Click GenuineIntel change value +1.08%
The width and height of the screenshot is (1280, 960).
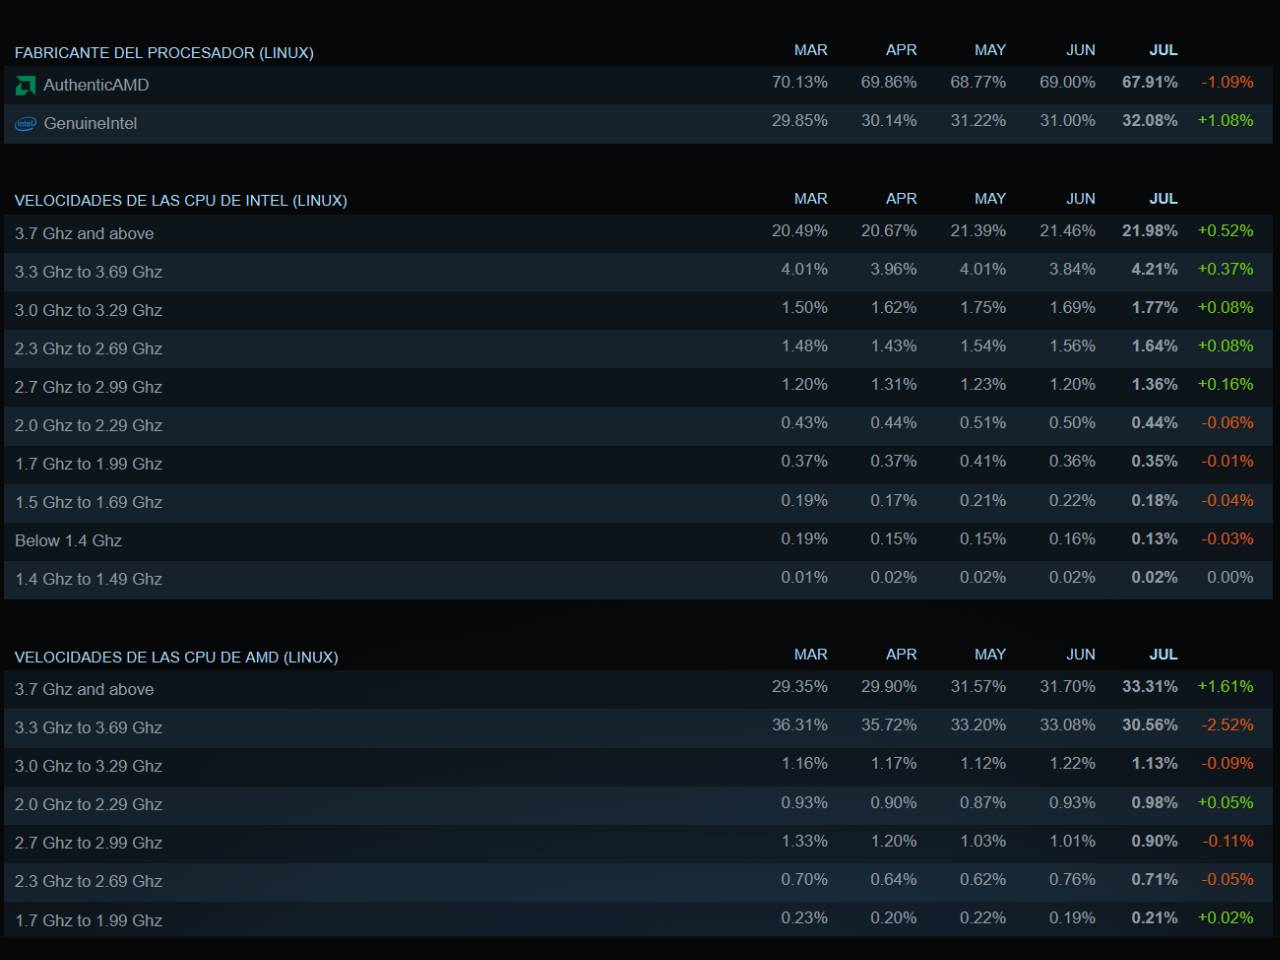click(1225, 120)
